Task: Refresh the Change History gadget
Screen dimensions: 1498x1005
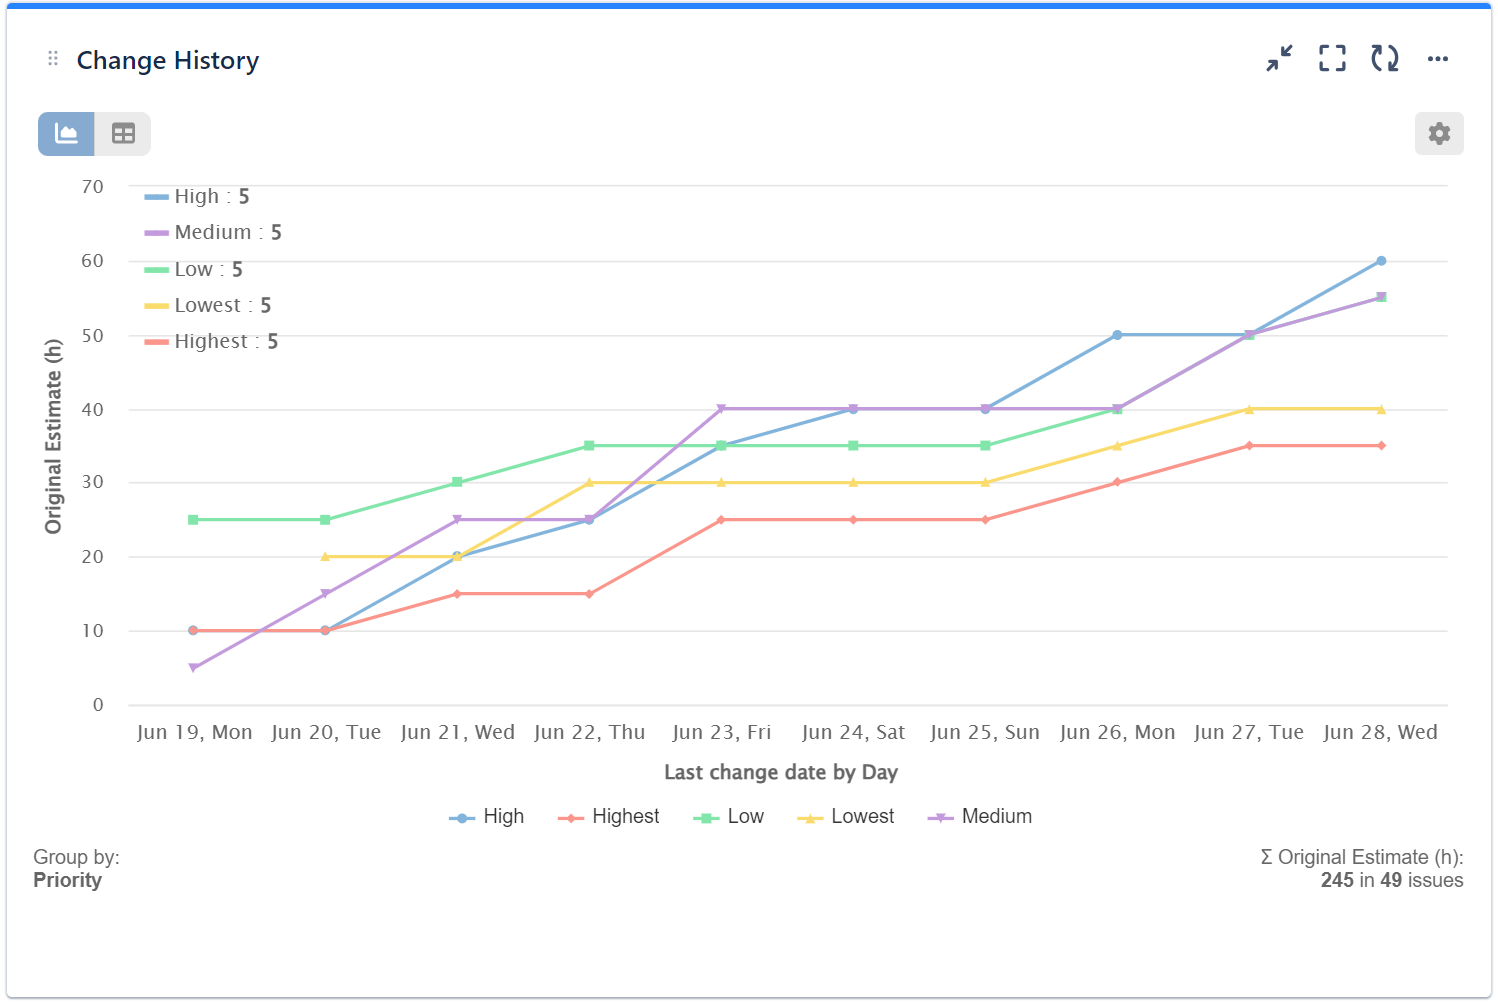Action: tap(1385, 59)
